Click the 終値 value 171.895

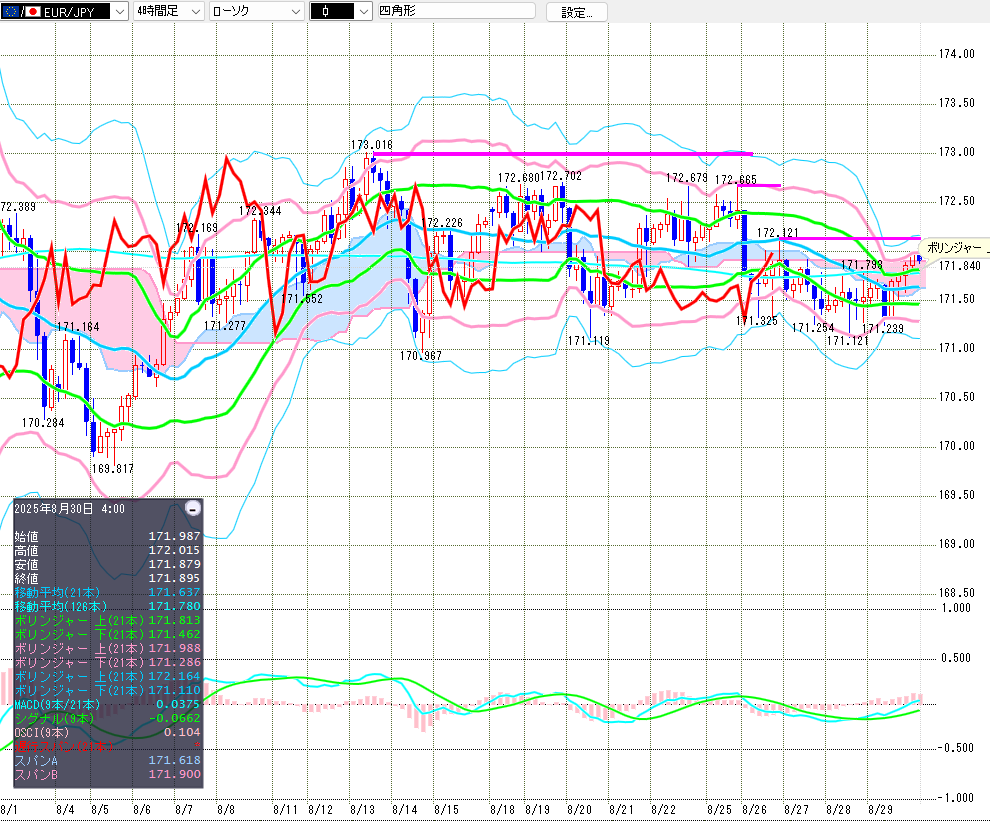[174, 578]
